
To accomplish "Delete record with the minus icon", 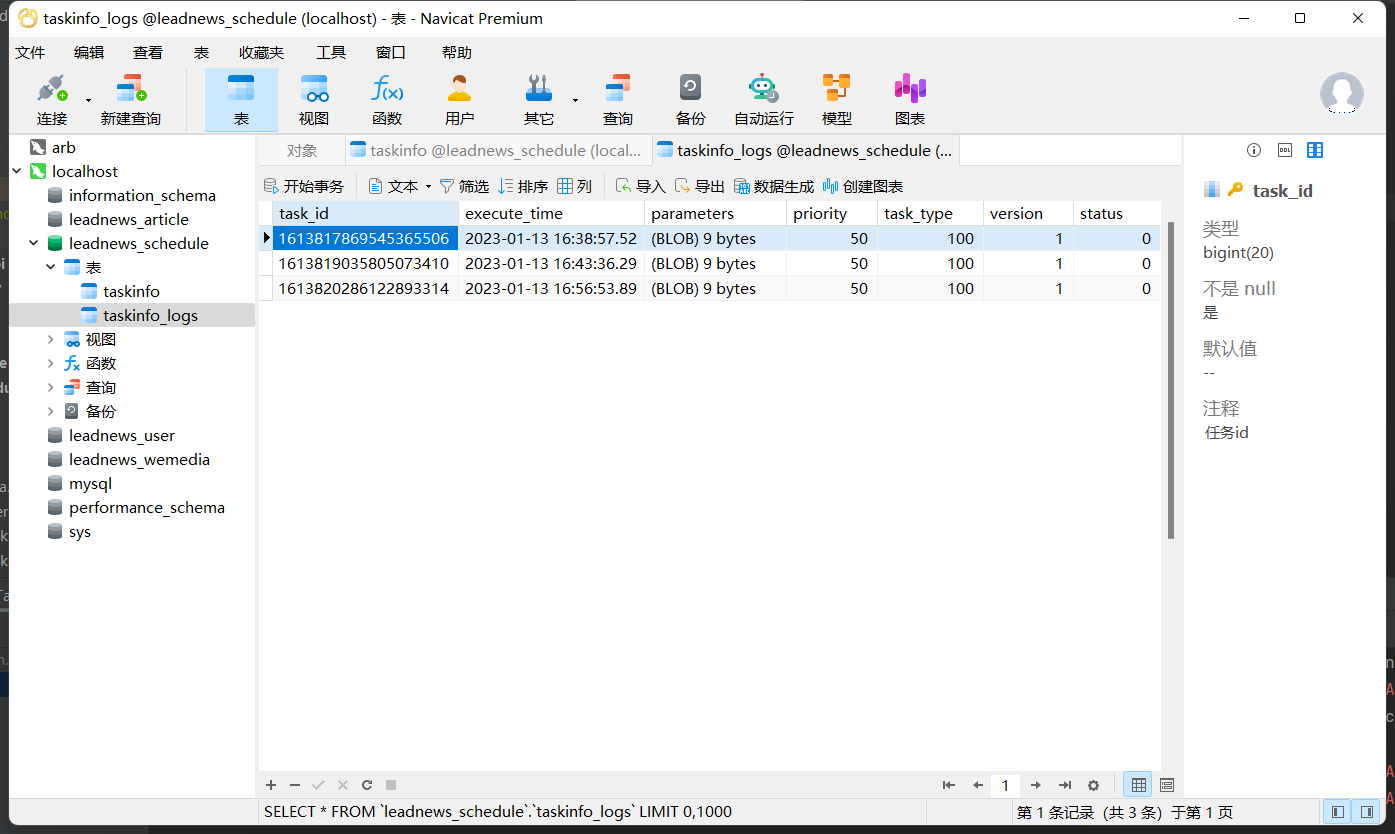I will [x=295, y=785].
